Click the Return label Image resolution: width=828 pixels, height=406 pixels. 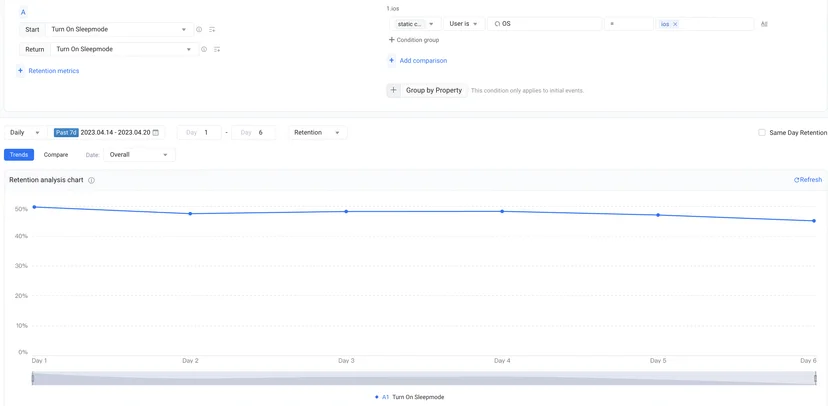(x=35, y=49)
